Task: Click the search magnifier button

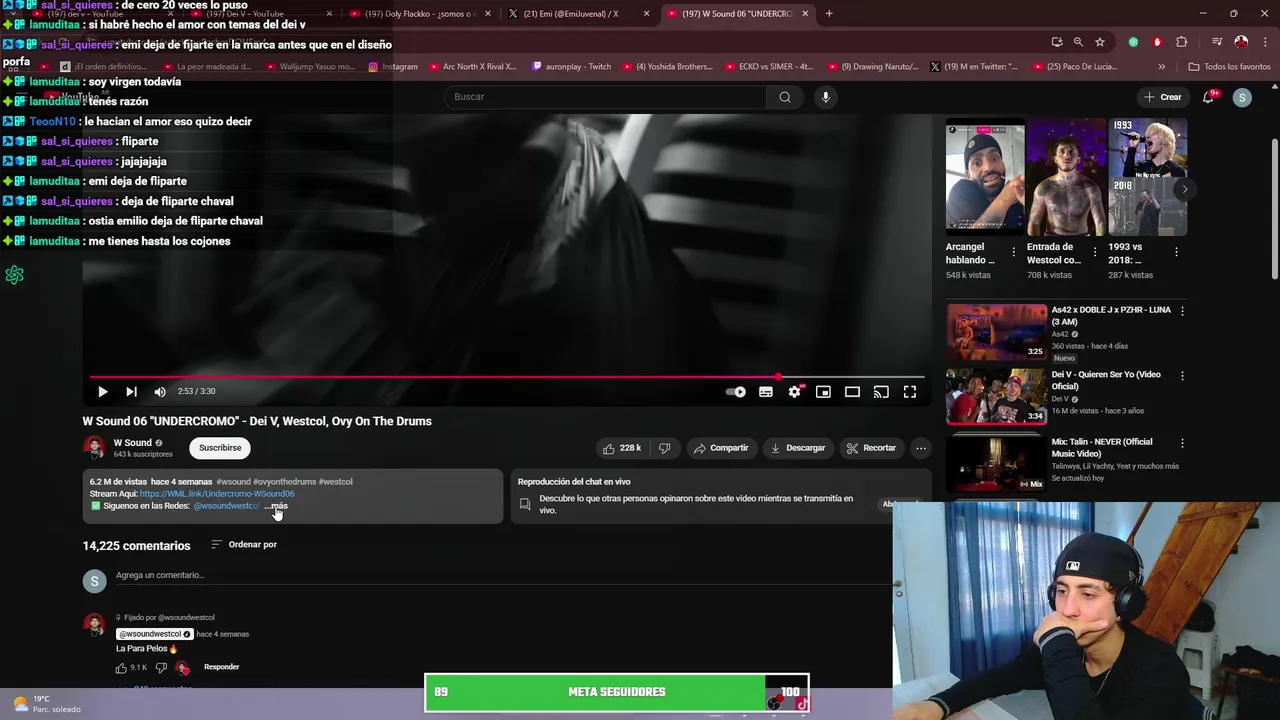Action: pos(785,97)
